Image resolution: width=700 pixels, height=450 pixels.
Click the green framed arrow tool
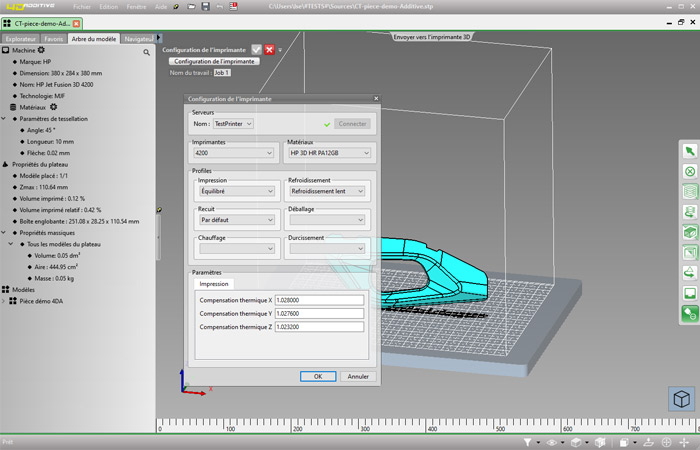690,253
